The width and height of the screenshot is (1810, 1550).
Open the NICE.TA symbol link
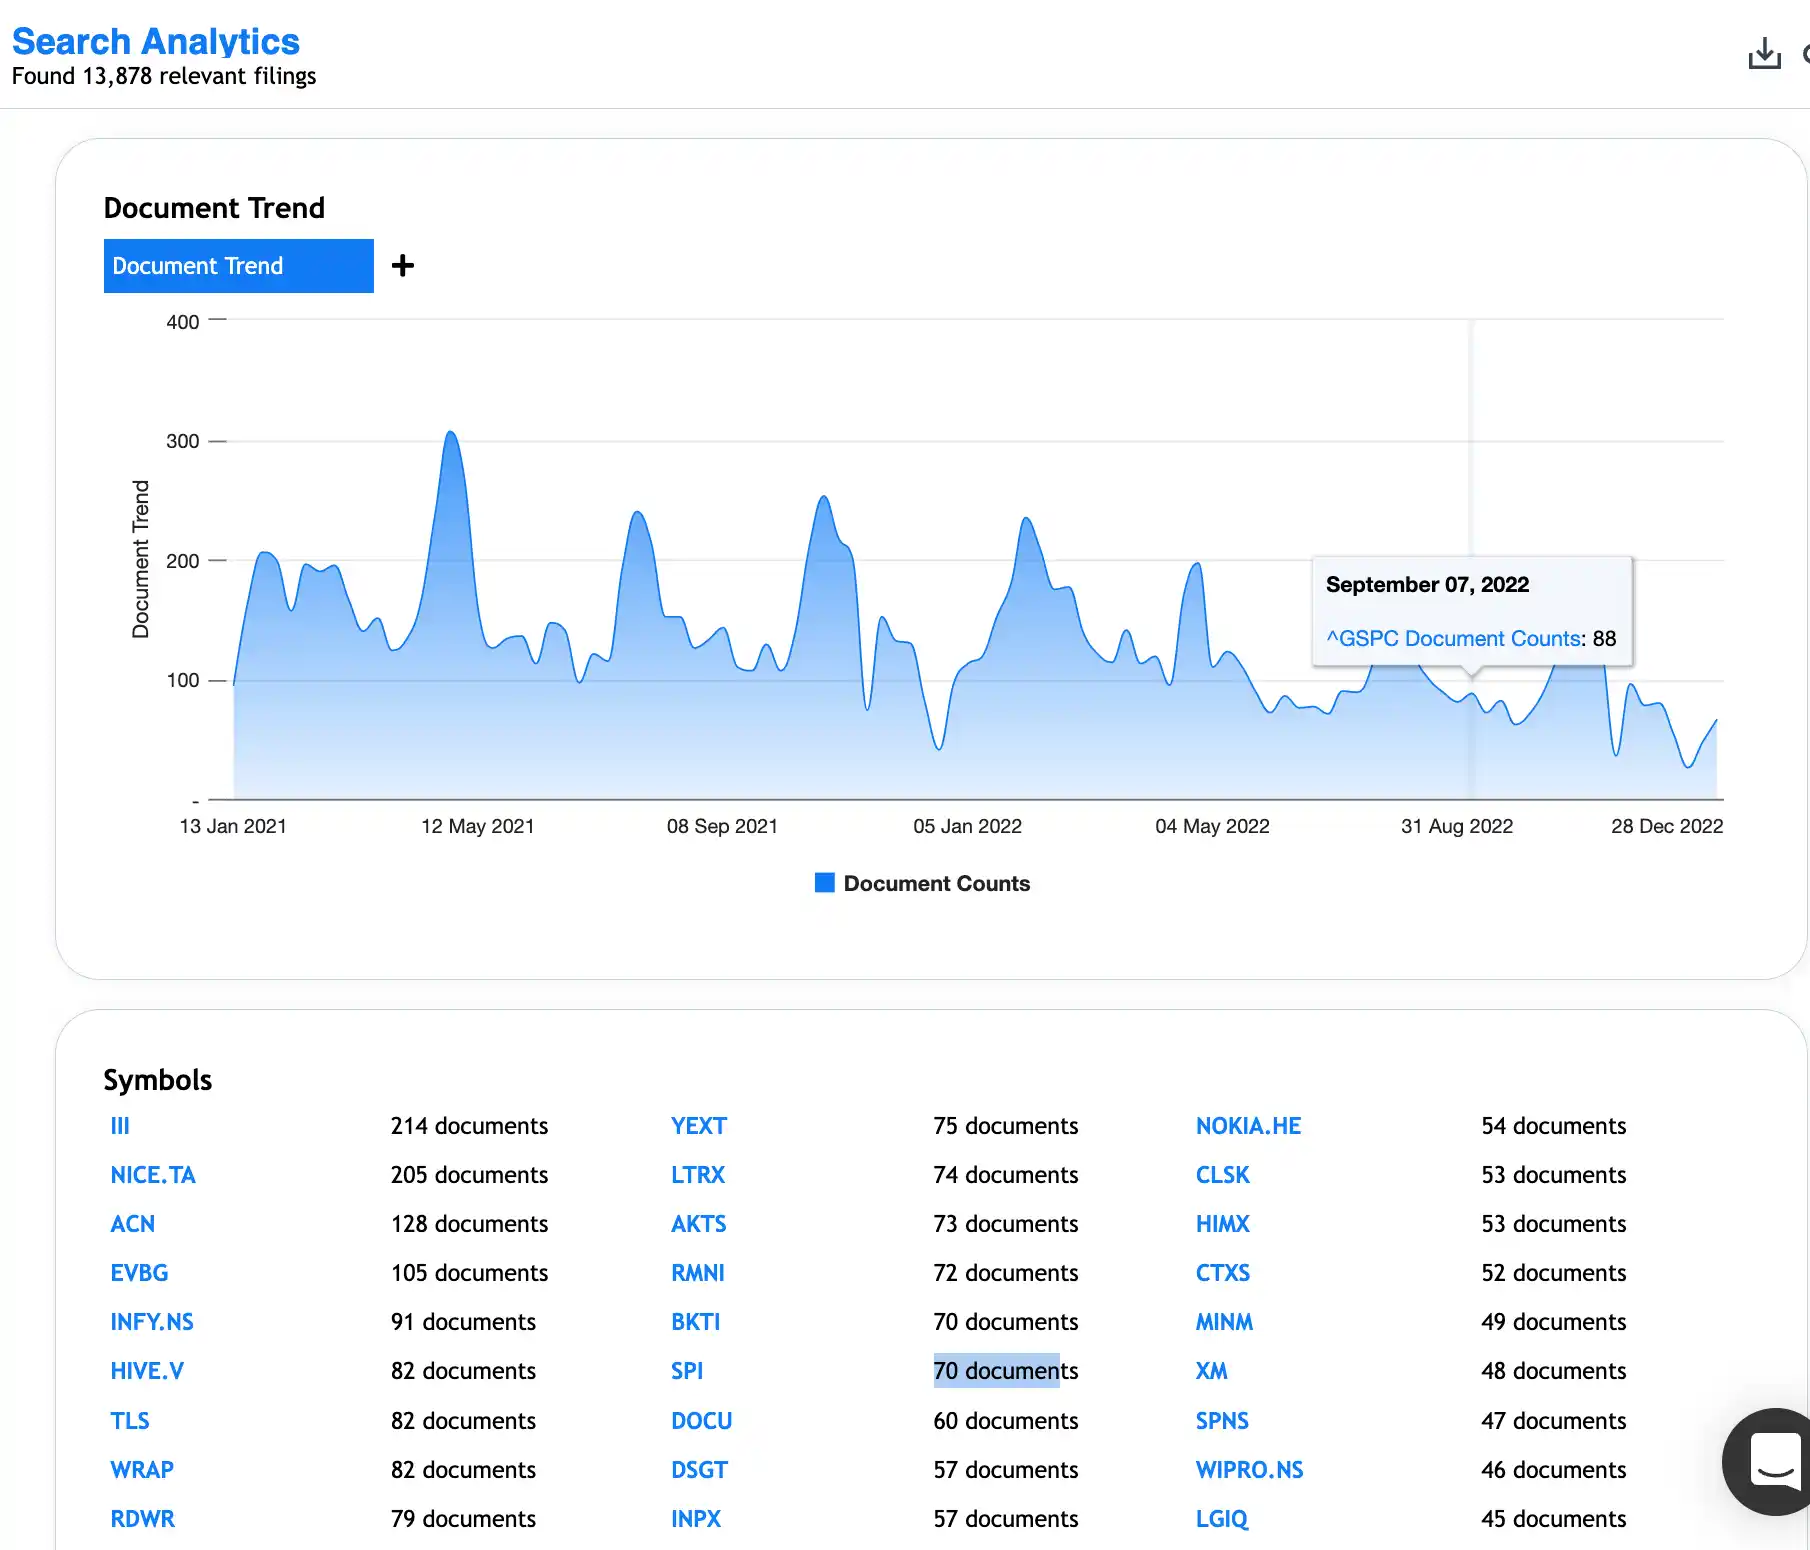[153, 1175]
